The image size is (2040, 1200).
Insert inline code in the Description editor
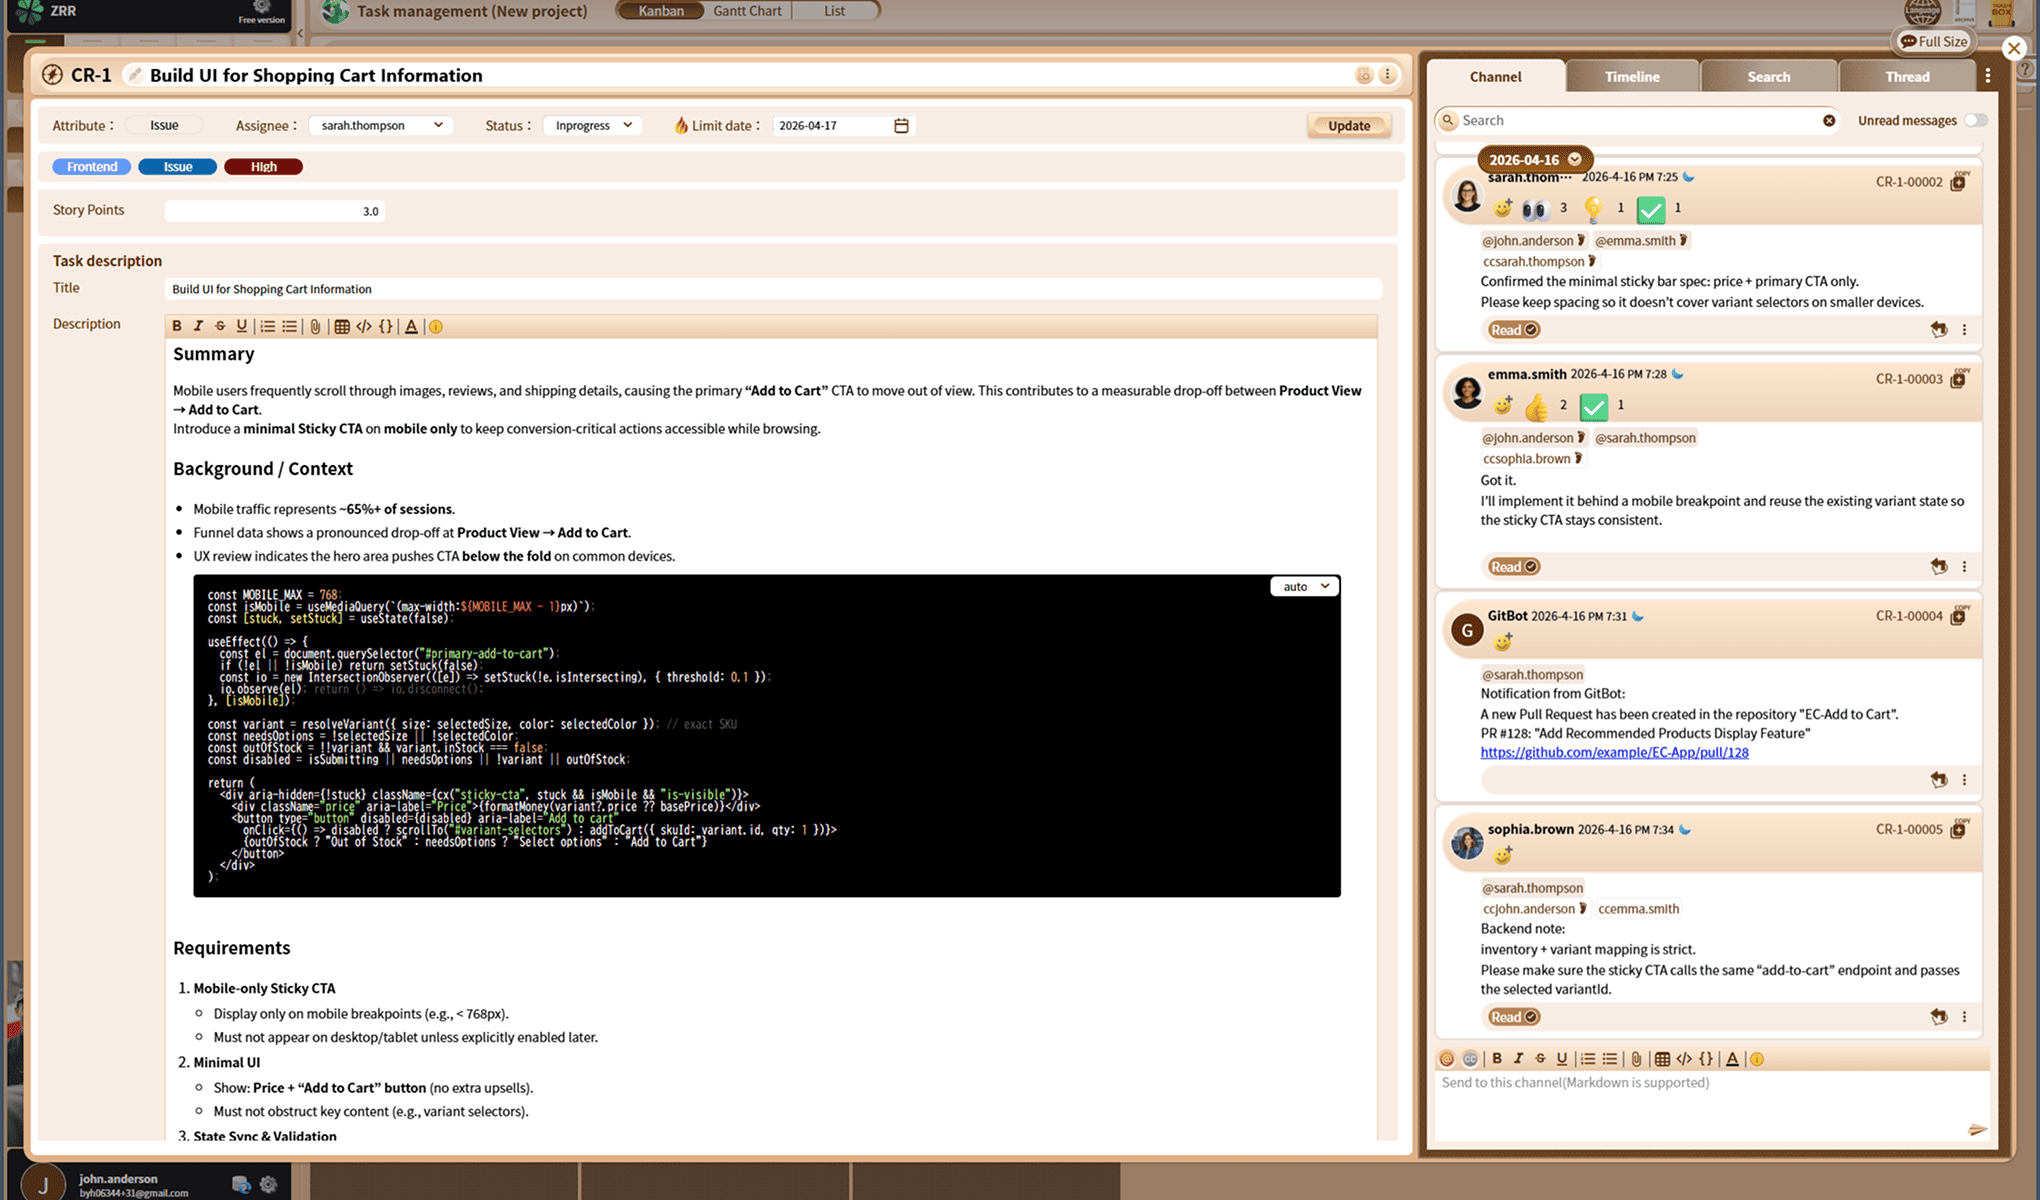tap(364, 326)
